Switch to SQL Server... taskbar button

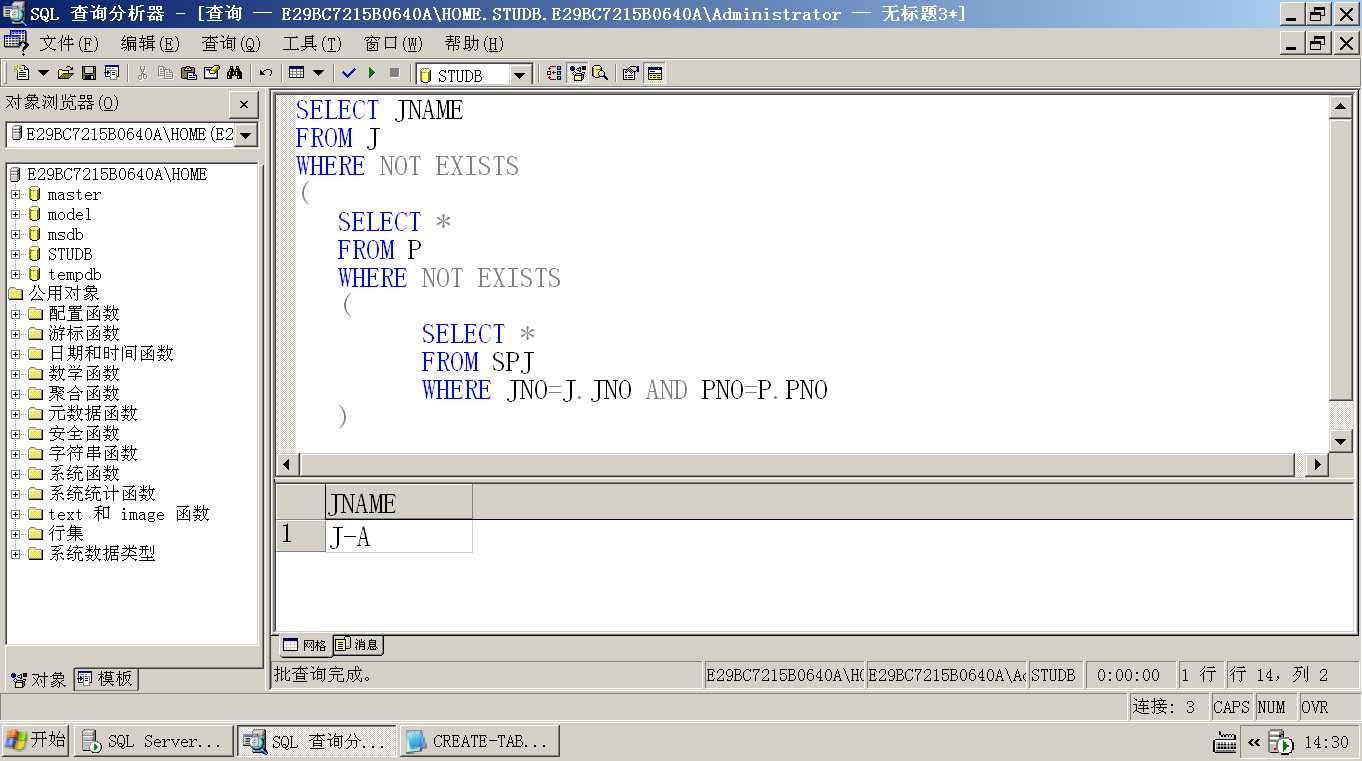pos(154,741)
